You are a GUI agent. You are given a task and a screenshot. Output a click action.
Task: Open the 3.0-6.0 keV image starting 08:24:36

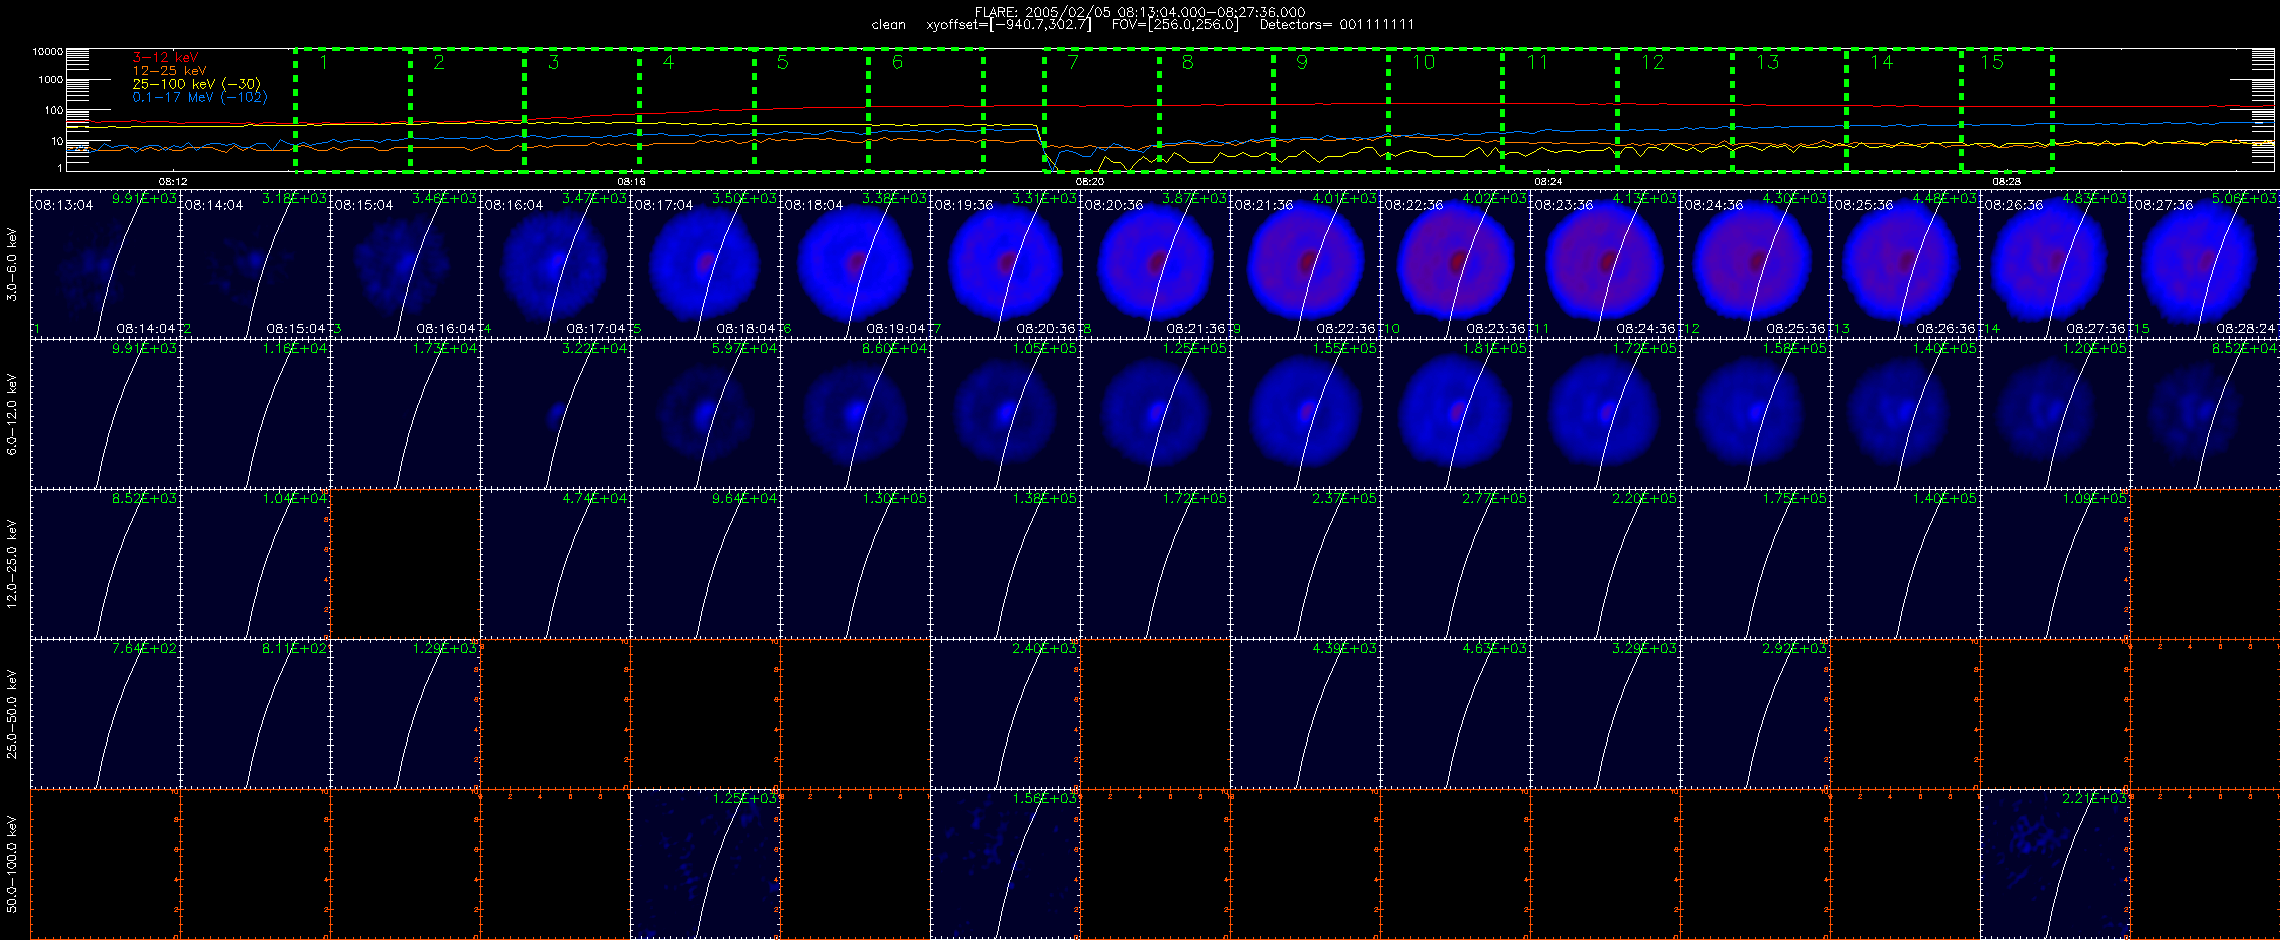pos(1755,264)
